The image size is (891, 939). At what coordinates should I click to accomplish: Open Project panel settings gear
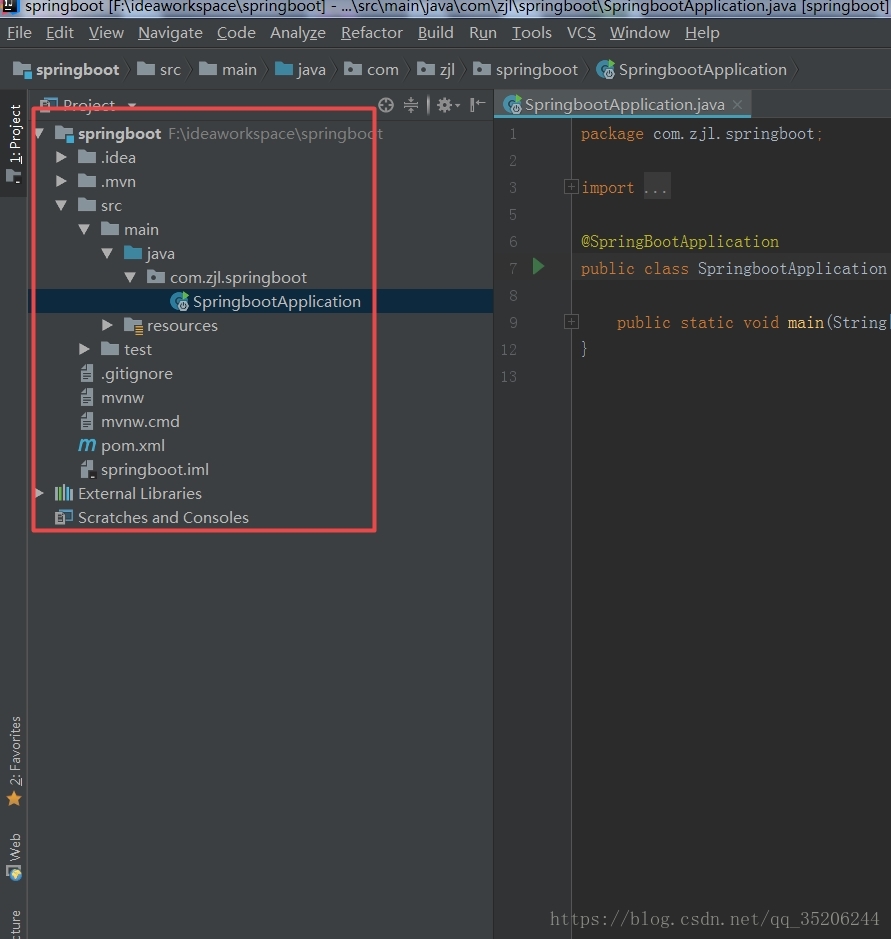(447, 105)
